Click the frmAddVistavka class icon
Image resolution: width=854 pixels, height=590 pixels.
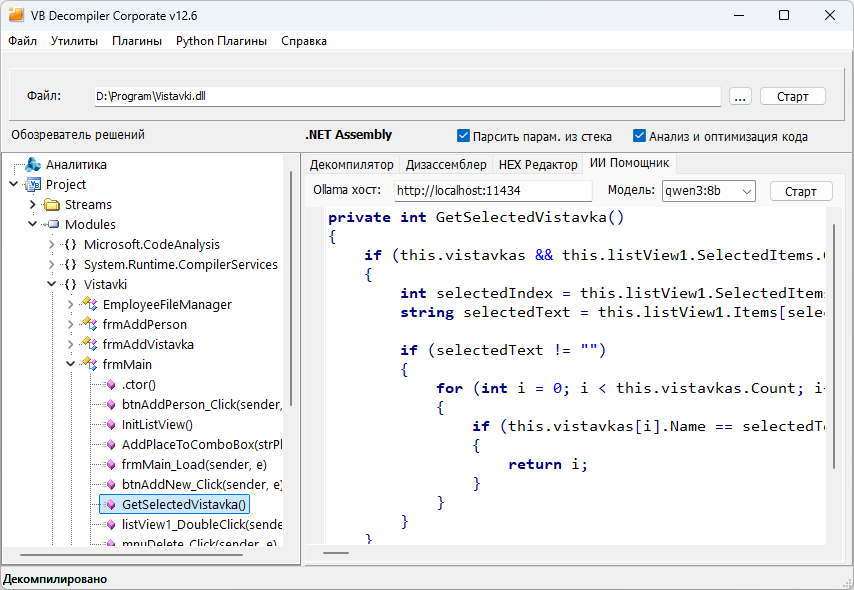pos(90,344)
